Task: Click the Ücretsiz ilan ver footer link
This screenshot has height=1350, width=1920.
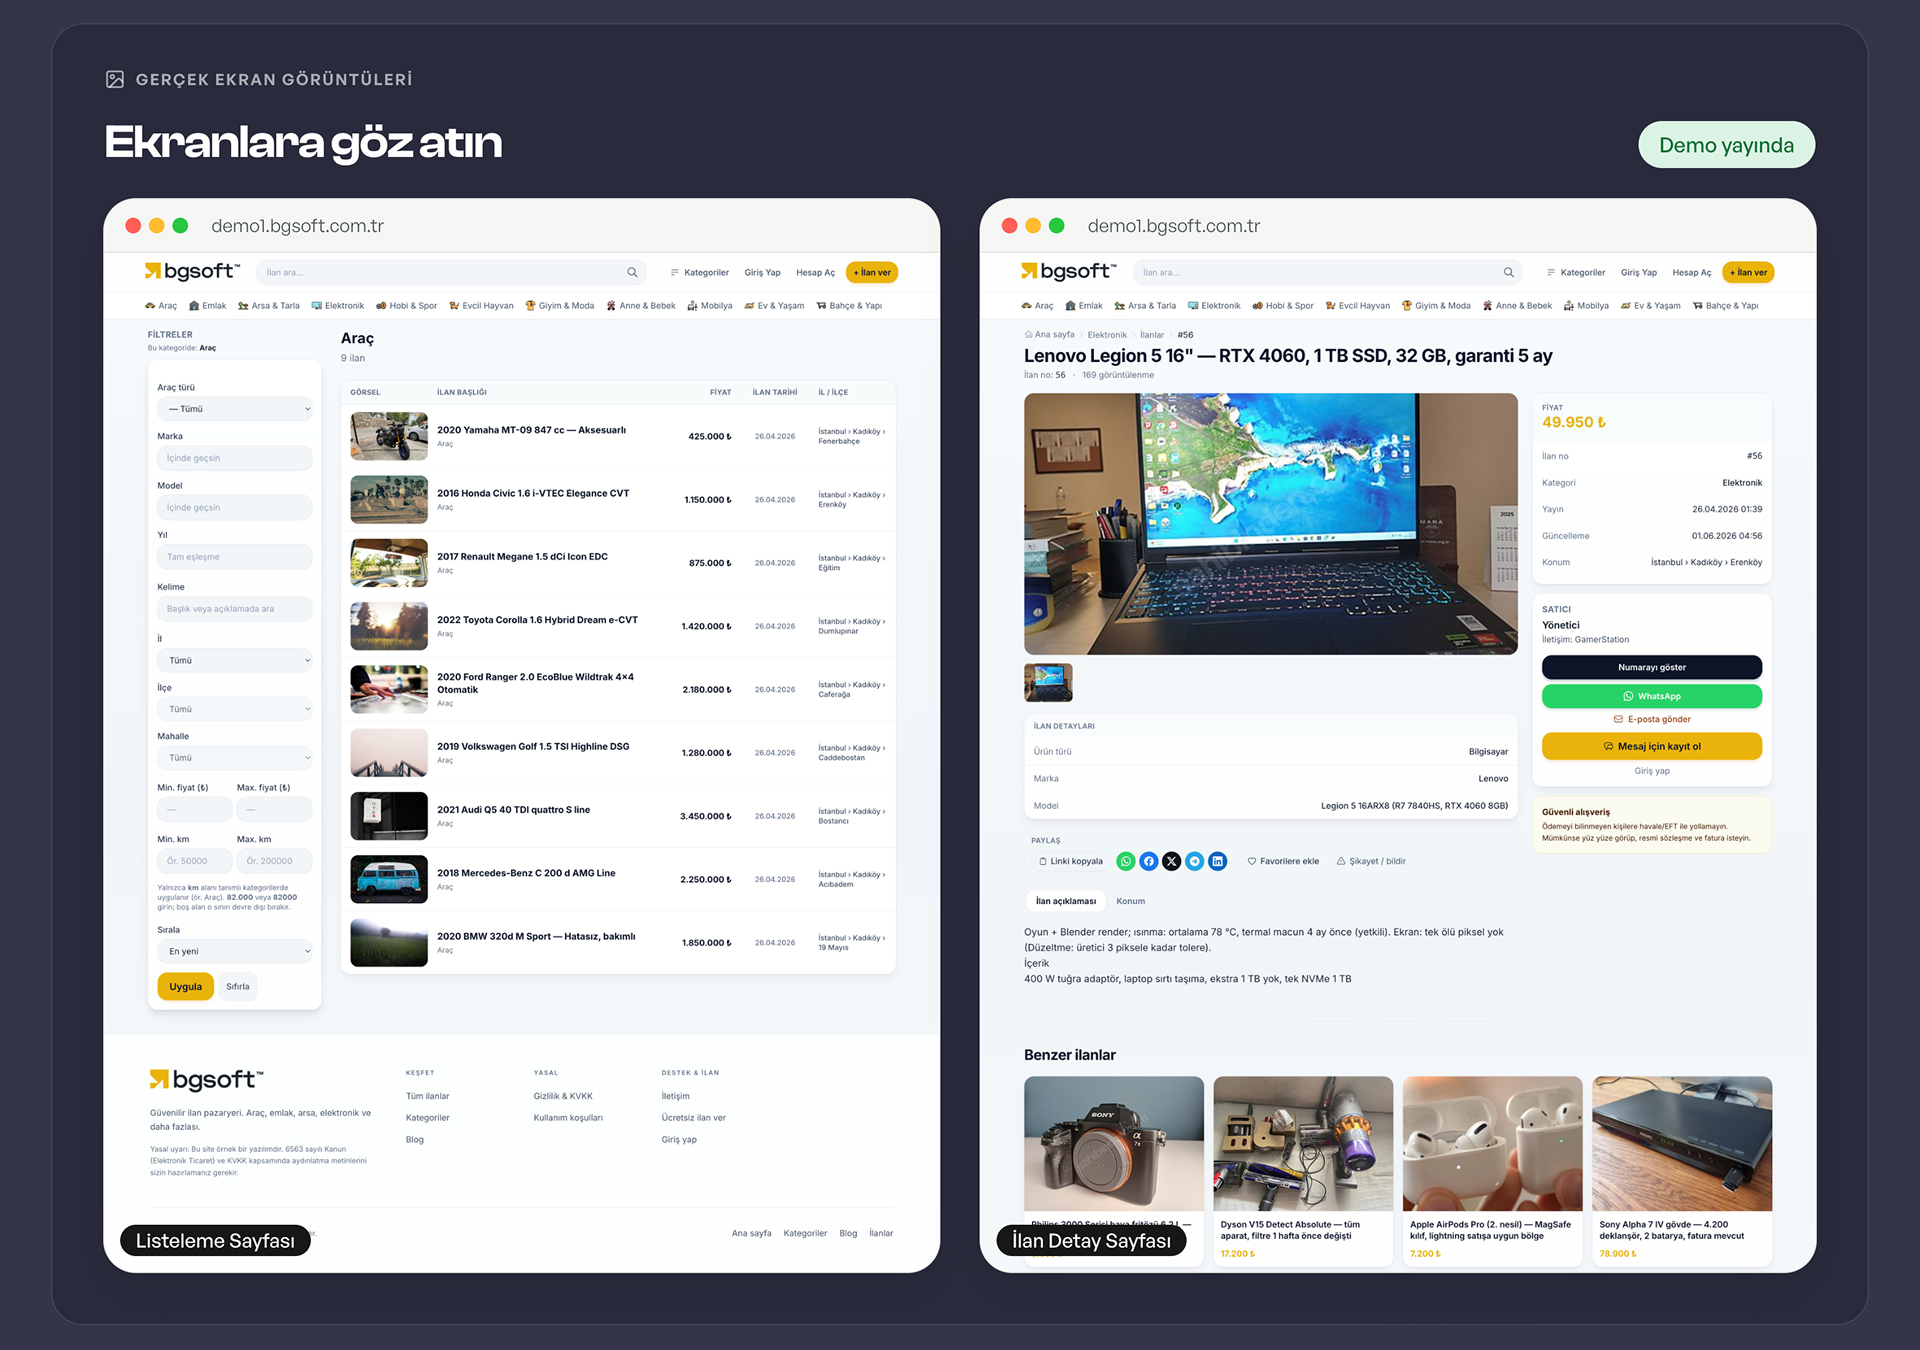Action: pyautogui.click(x=693, y=1118)
